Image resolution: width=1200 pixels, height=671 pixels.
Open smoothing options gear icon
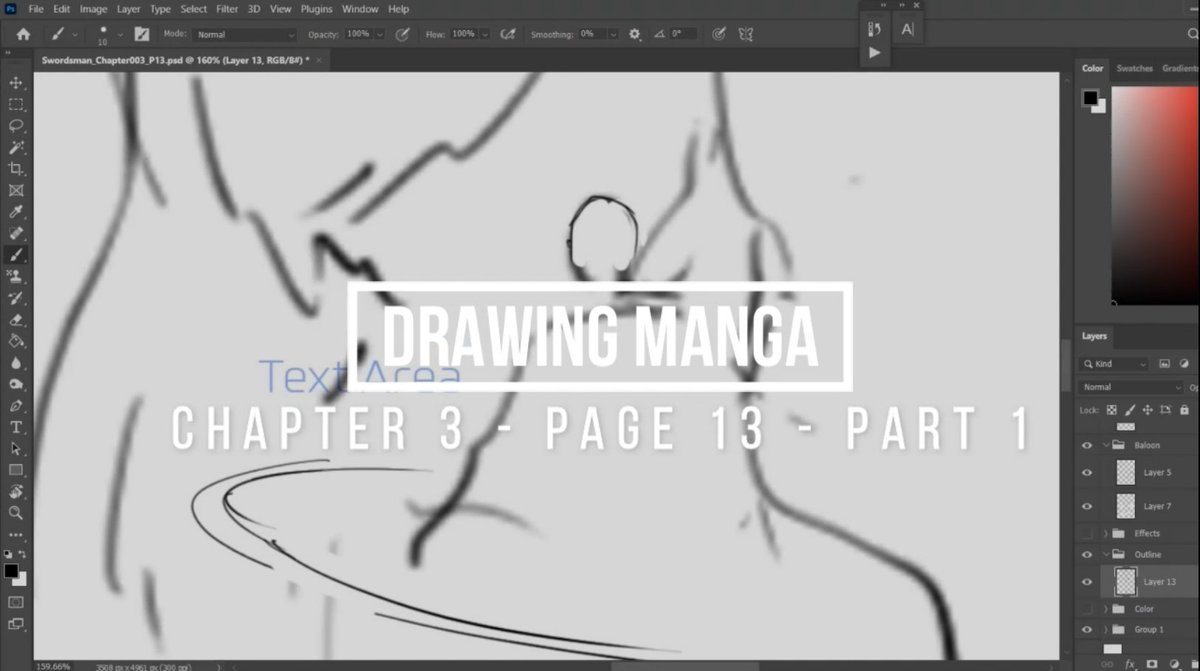(634, 34)
